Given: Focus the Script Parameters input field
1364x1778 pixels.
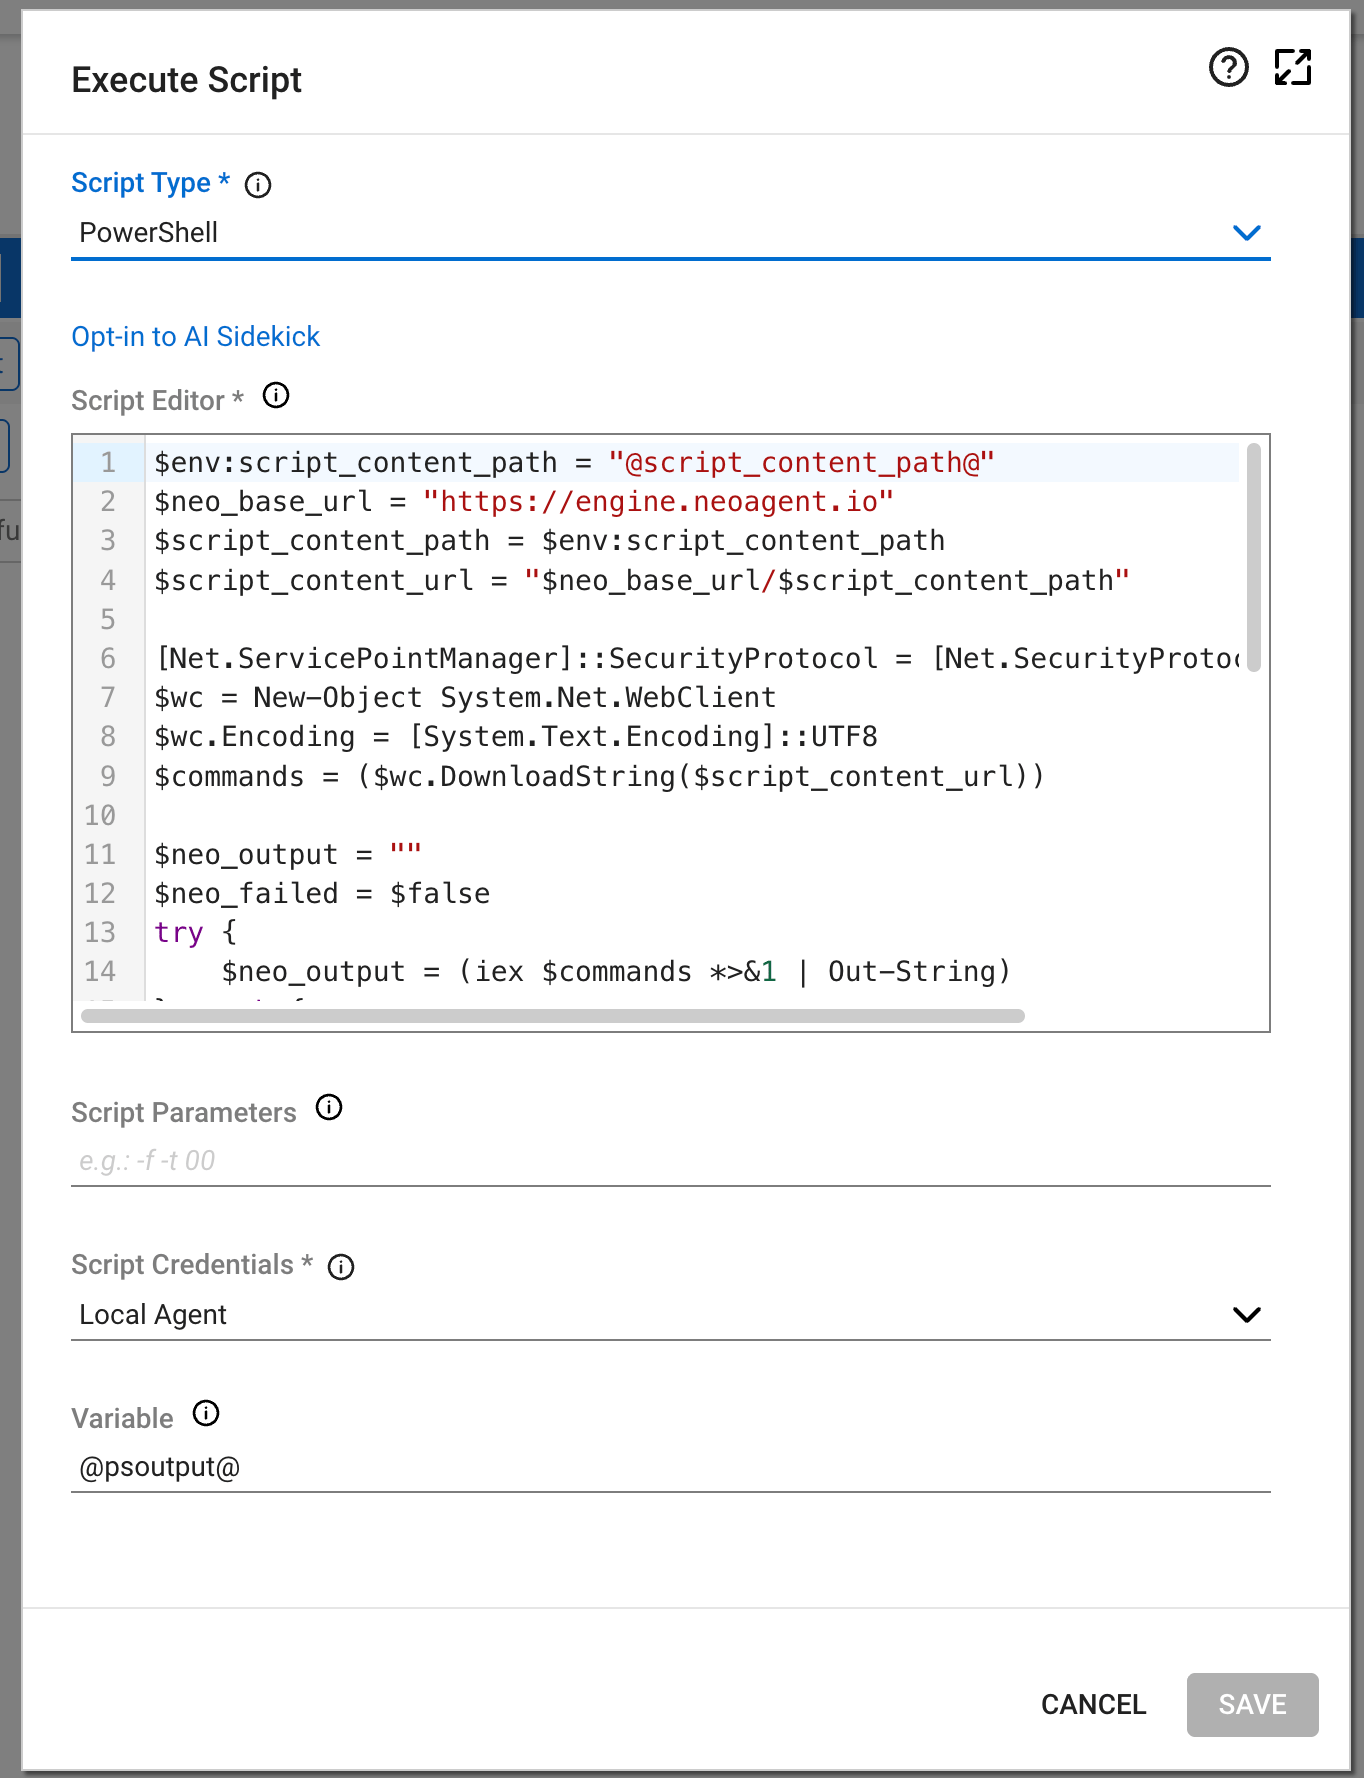Looking at the screenshot, I should click(x=670, y=1161).
